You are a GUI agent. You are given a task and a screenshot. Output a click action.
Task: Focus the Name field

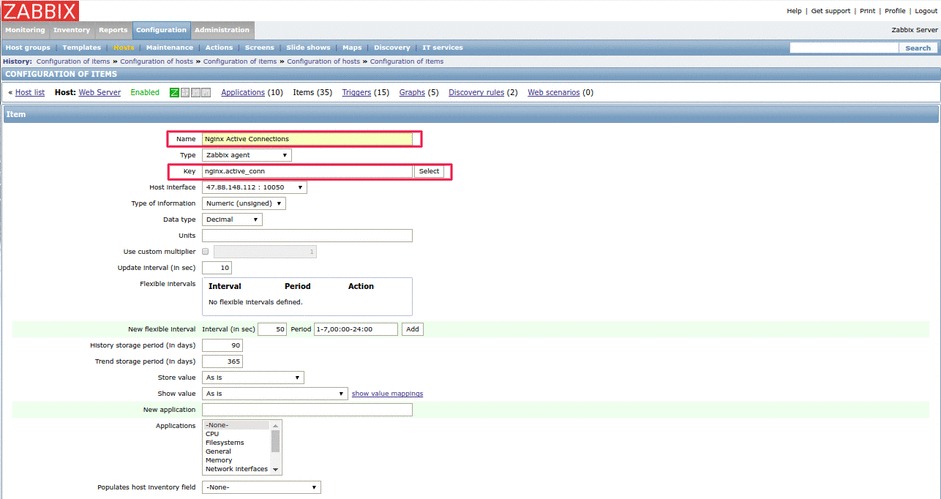click(x=307, y=139)
